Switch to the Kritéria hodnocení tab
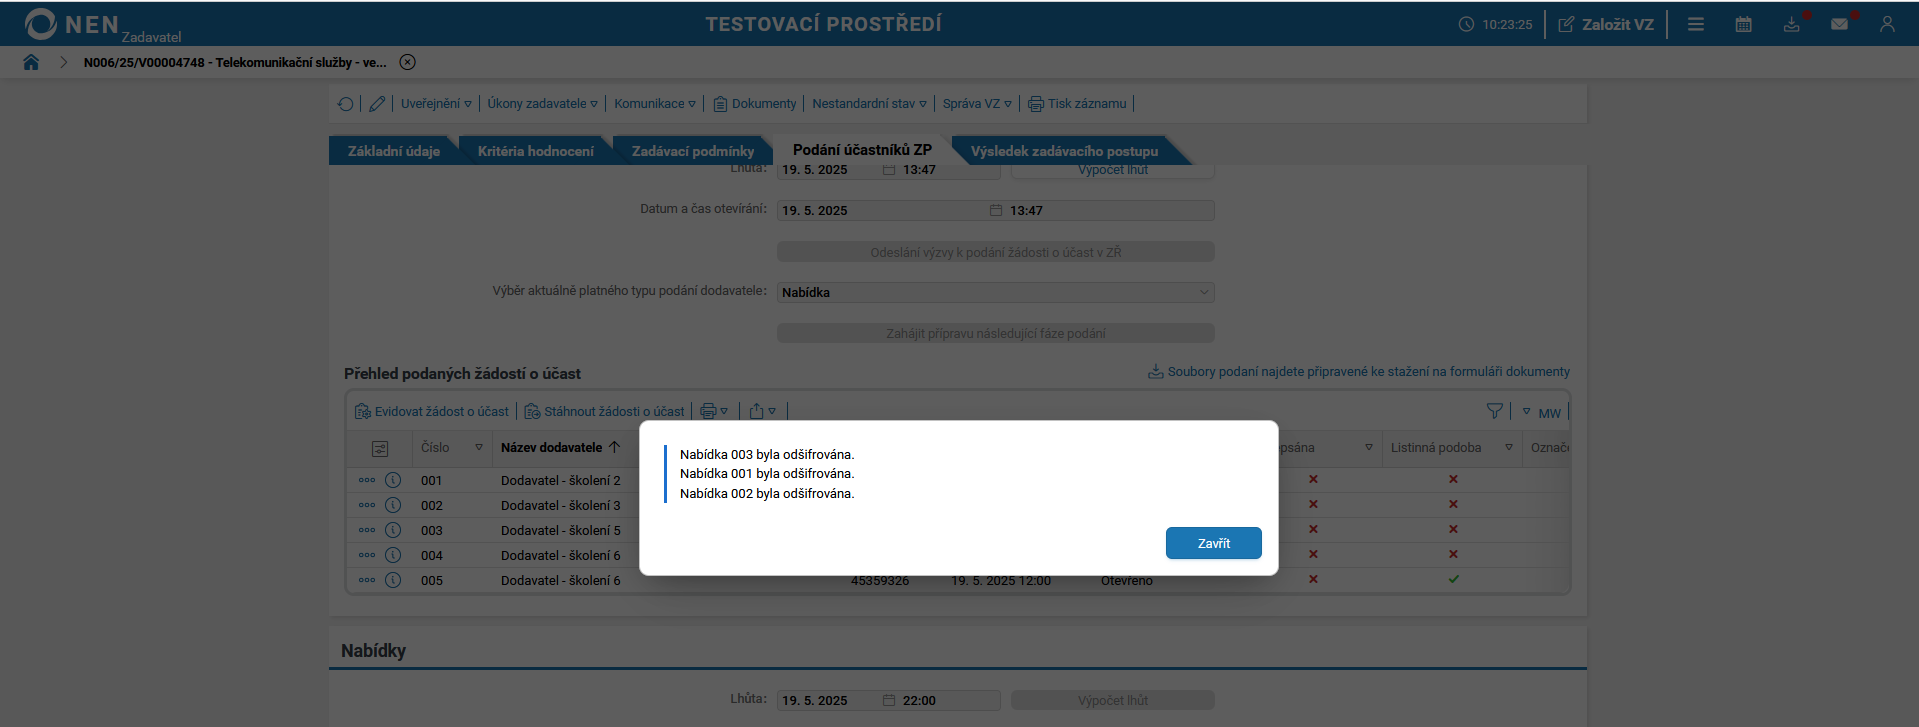 click(x=535, y=151)
